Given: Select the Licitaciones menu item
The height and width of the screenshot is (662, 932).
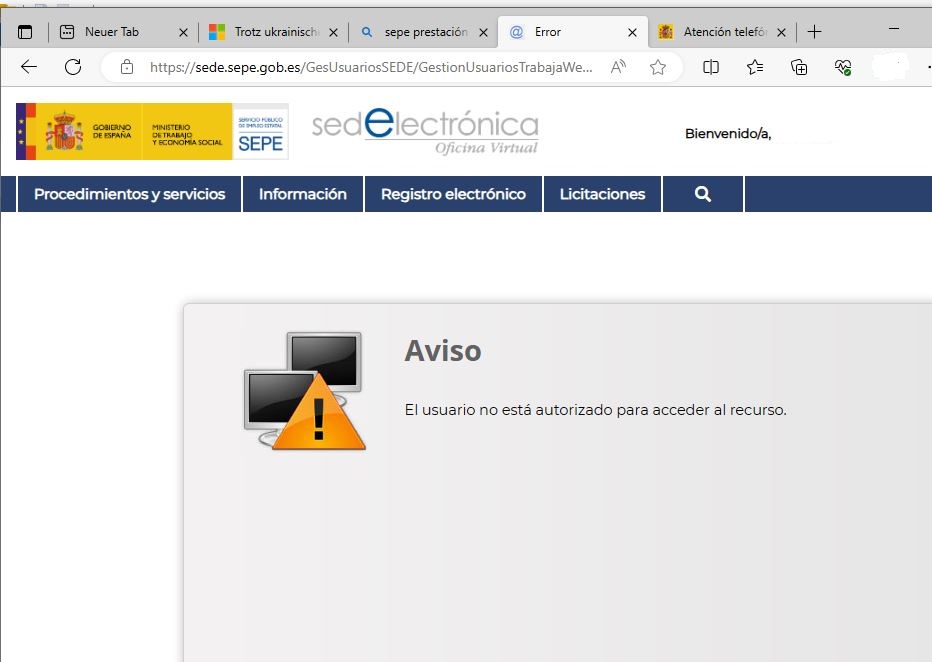Looking at the screenshot, I should point(602,194).
